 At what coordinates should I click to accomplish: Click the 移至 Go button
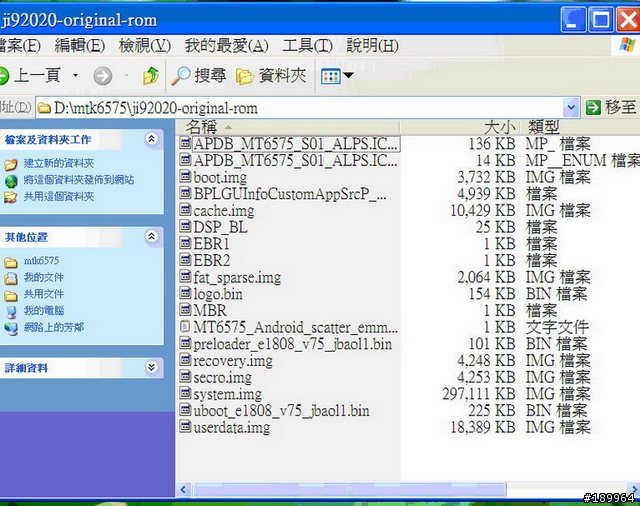click(x=611, y=108)
